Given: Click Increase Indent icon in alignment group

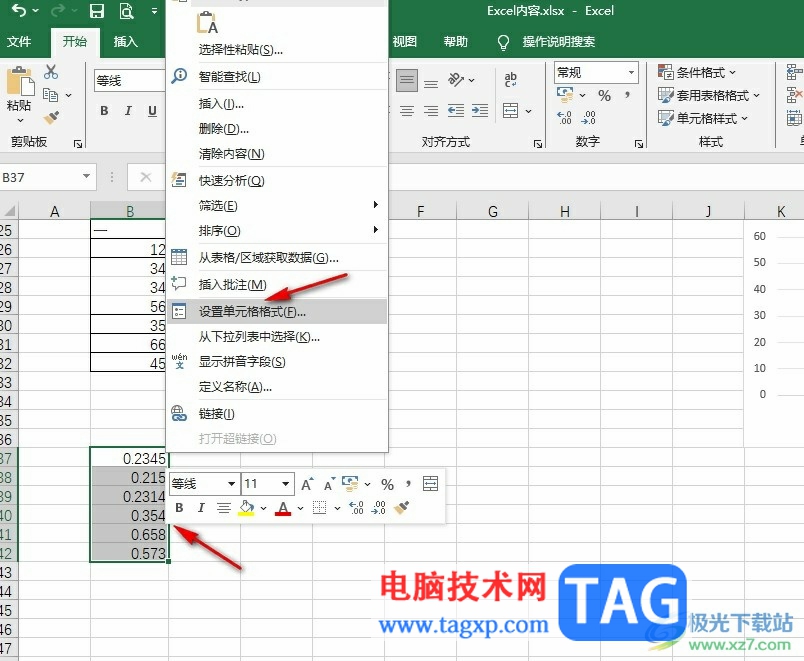Looking at the screenshot, I should [480, 111].
